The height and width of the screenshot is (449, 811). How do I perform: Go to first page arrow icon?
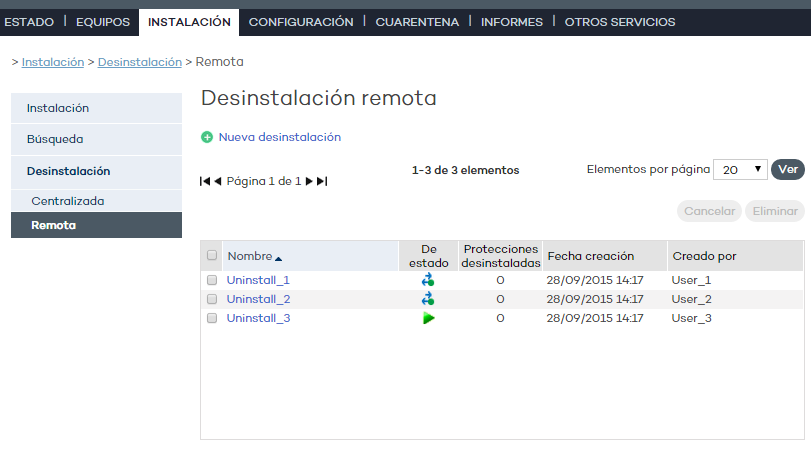point(205,181)
